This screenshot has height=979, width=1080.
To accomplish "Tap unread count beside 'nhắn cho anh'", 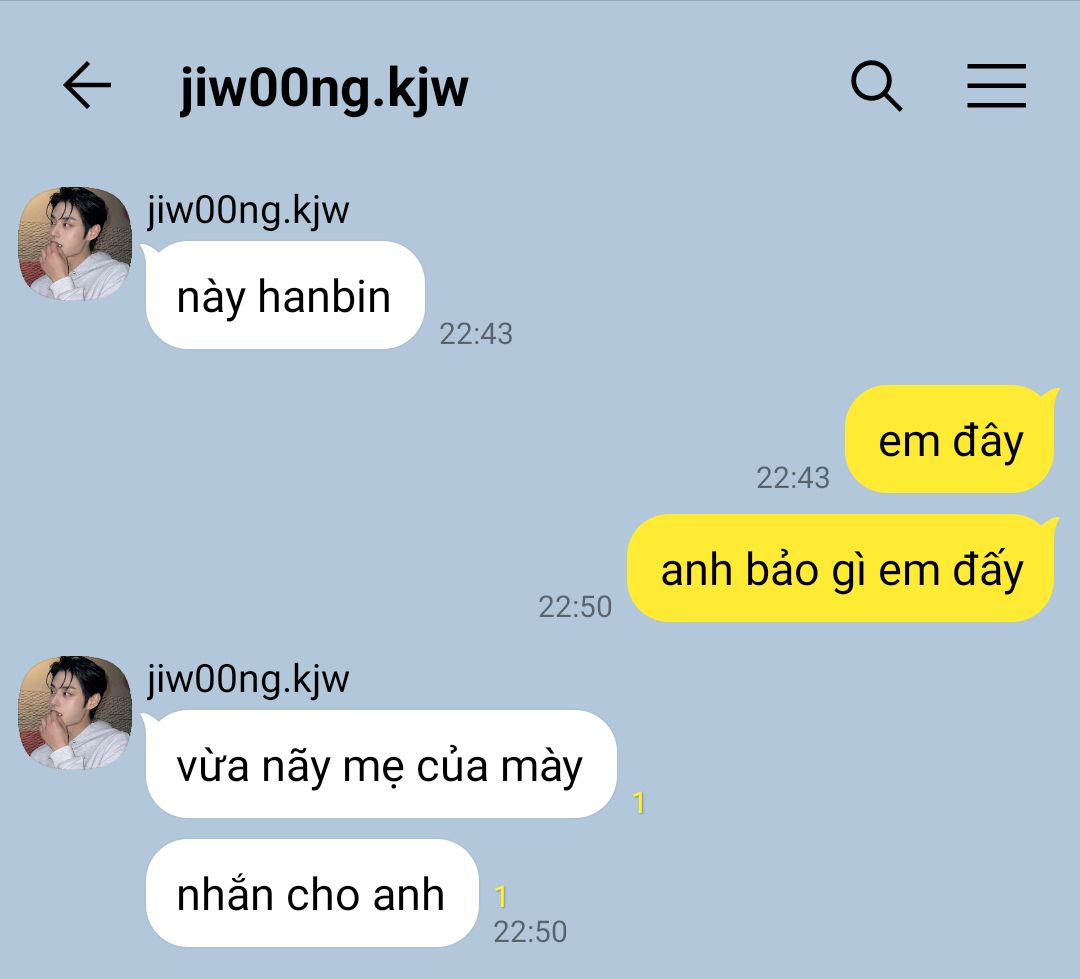I will 501,896.
